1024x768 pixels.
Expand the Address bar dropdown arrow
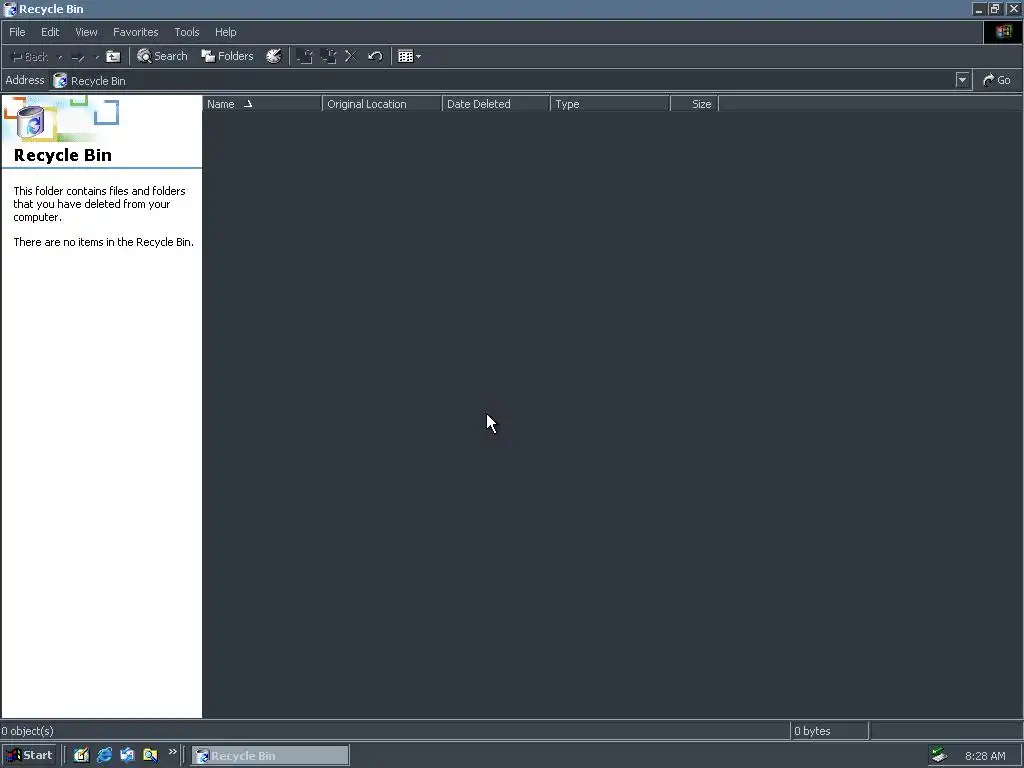click(x=962, y=80)
